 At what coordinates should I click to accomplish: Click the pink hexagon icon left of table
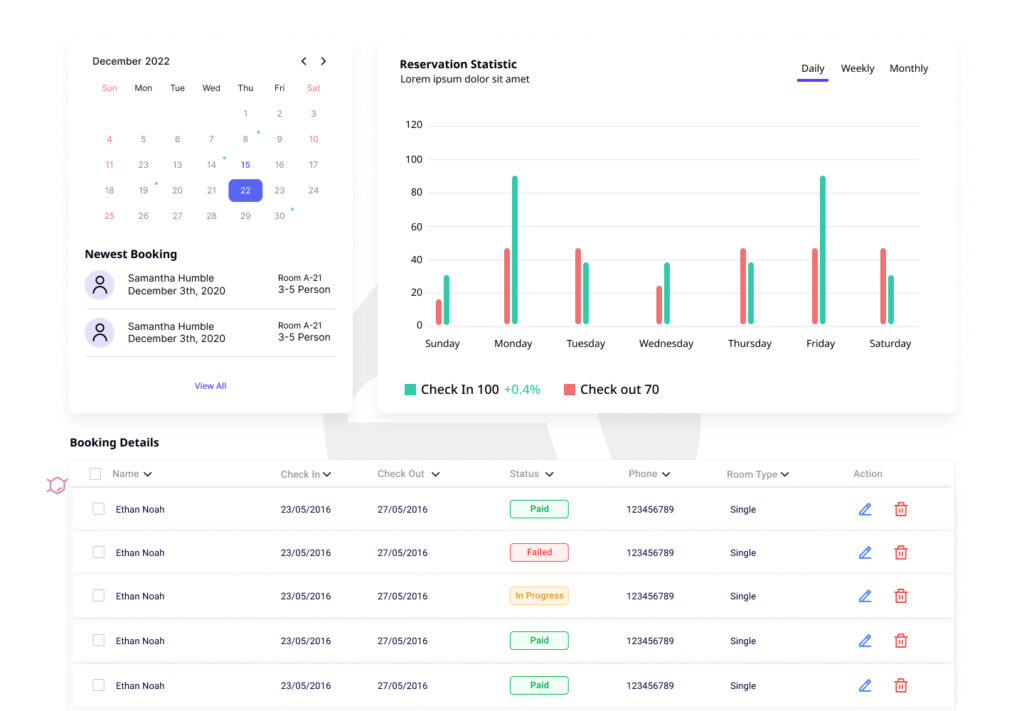(x=57, y=486)
